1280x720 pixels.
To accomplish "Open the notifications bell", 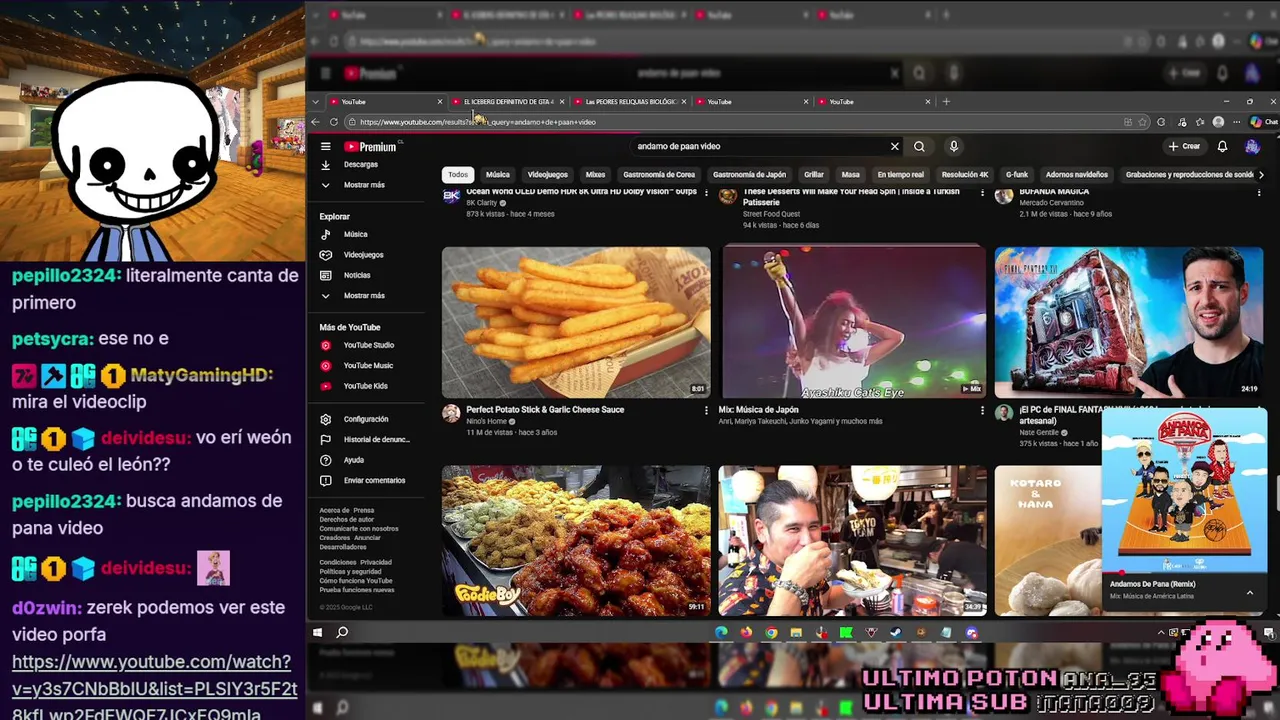I will (1222, 146).
